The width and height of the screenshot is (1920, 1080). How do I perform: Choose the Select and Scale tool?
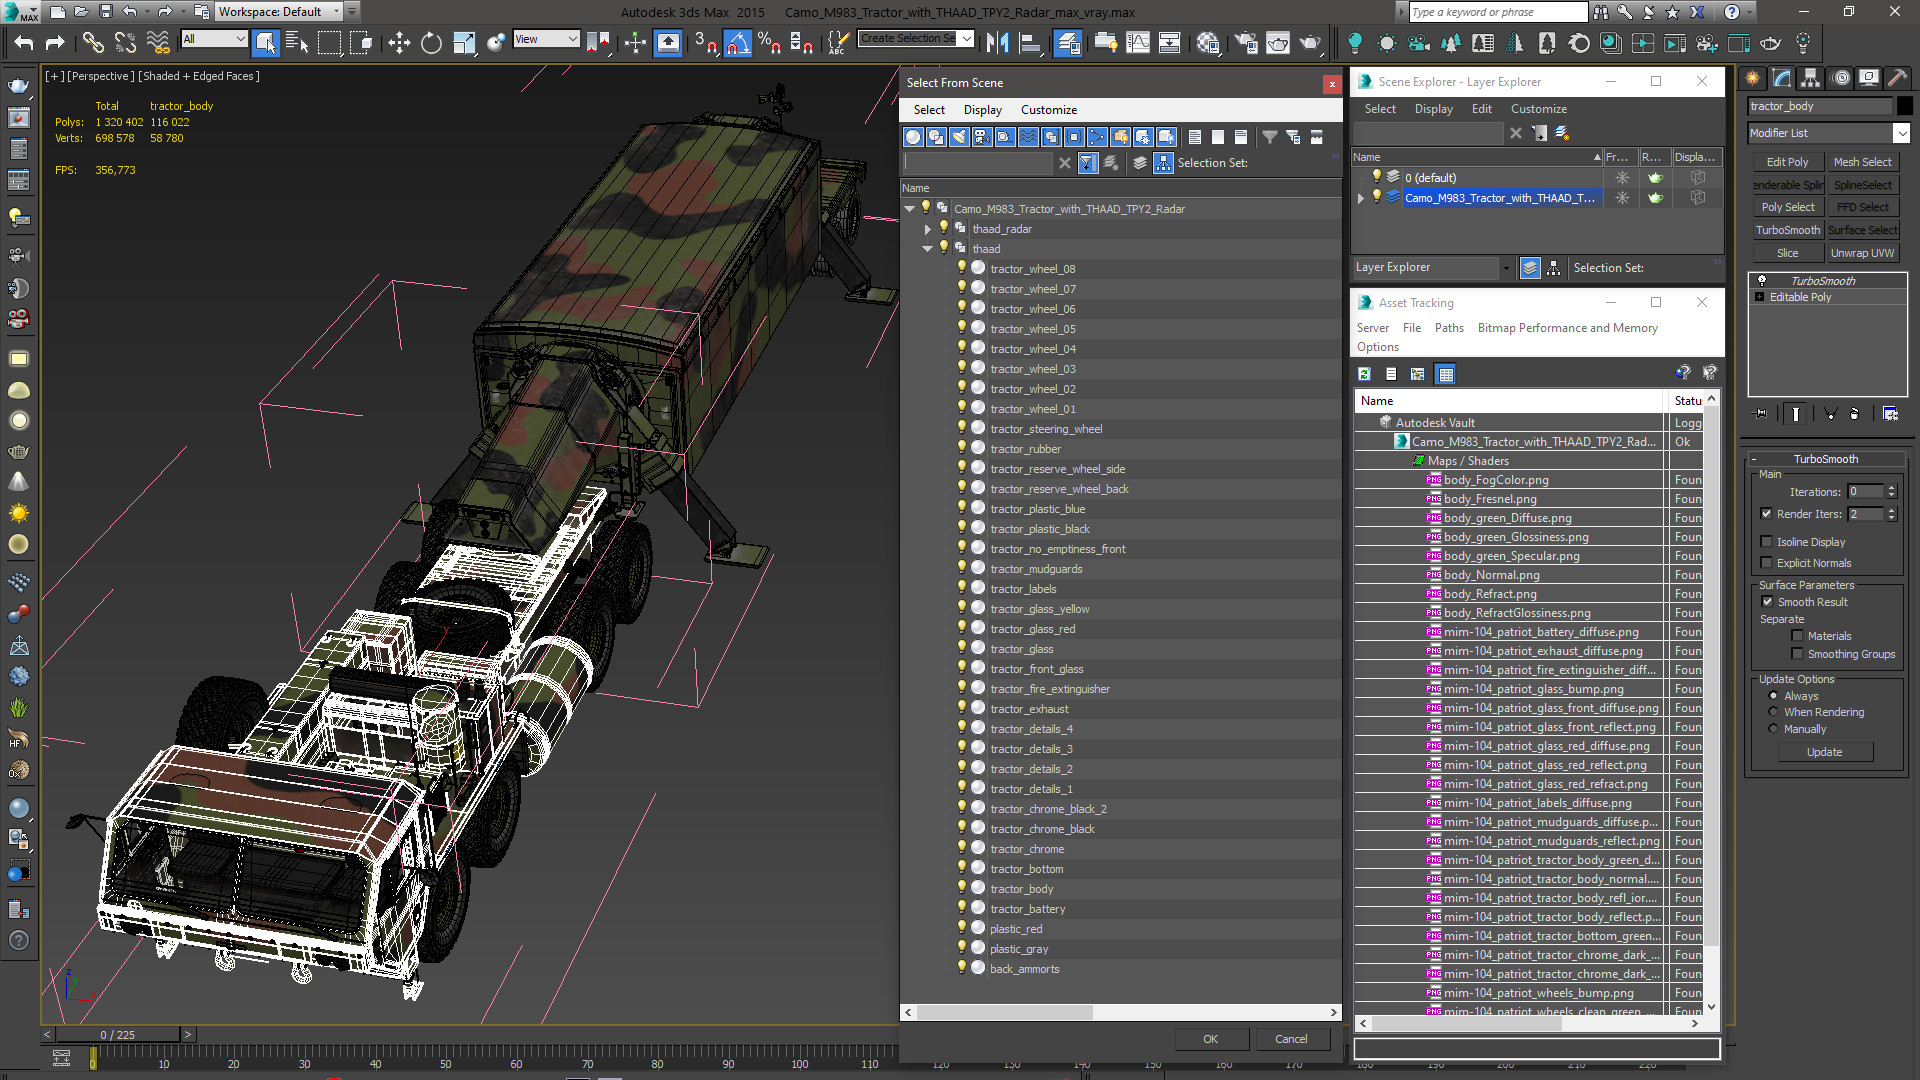point(463,42)
